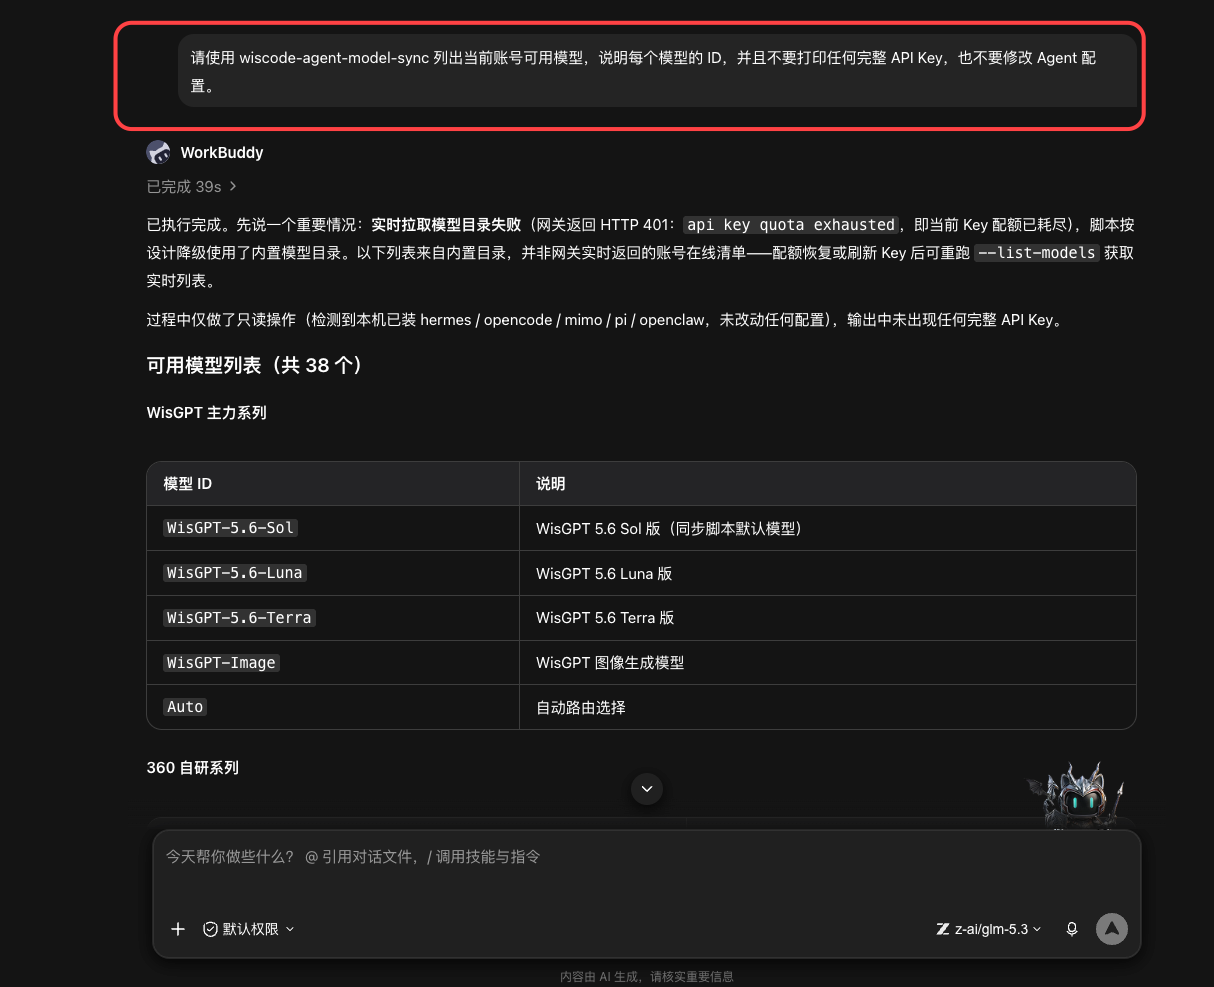The width and height of the screenshot is (1214, 987).
Task: Click the WisGPT 5.6 Terra 版 description
Action: point(605,618)
